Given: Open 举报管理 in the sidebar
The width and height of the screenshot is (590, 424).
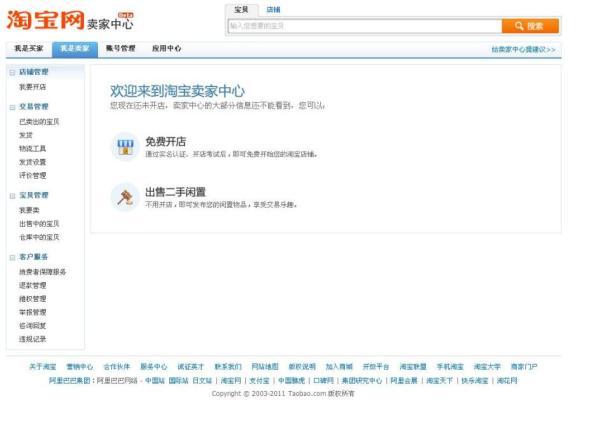Looking at the screenshot, I should click(32, 313).
